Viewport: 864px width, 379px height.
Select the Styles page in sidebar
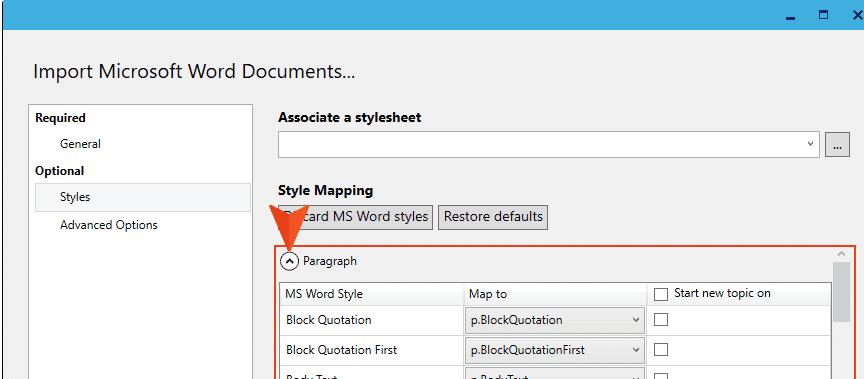(143, 197)
